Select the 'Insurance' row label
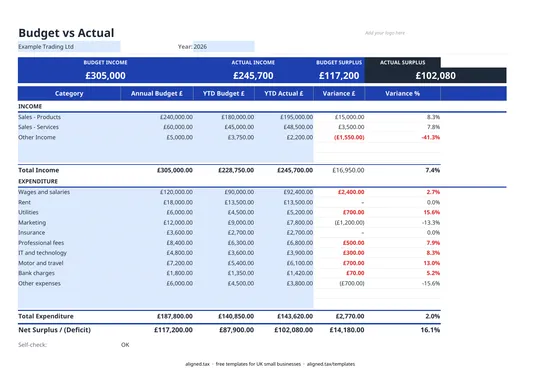 [32, 233]
